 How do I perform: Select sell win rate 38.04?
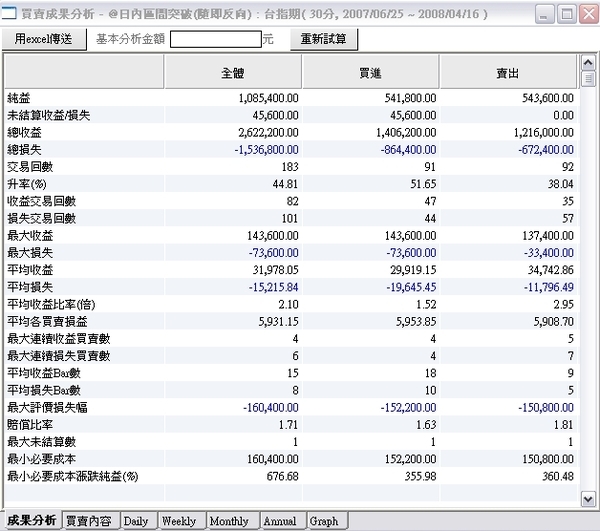point(561,184)
